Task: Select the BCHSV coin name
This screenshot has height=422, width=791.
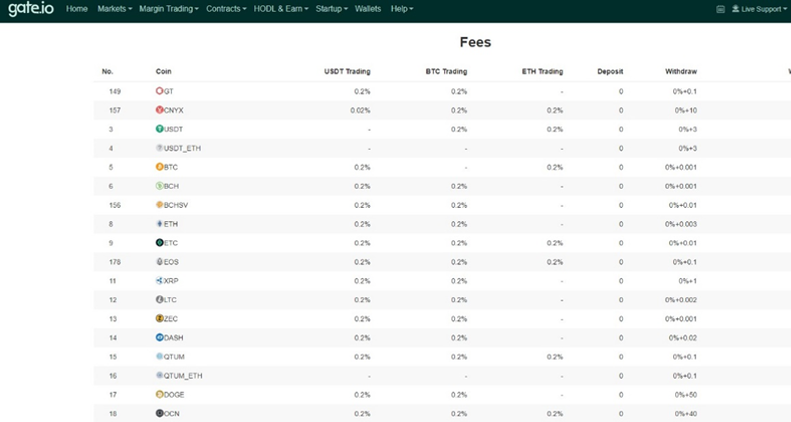Action: click(176, 205)
